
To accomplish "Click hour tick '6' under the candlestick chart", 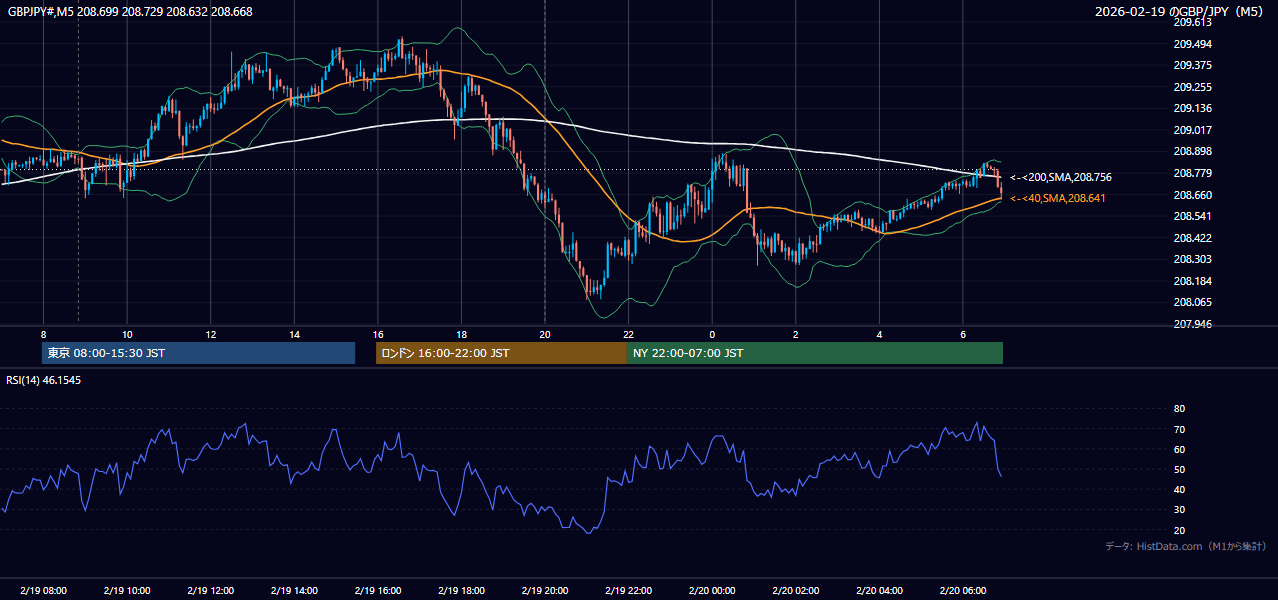I will (x=963, y=334).
